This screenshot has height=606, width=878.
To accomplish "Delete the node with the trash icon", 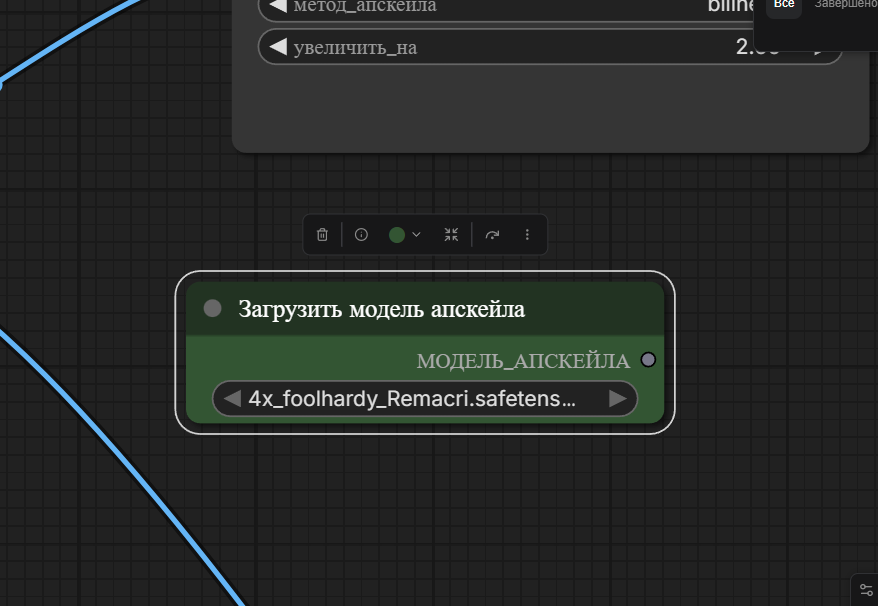I will pos(322,235).
